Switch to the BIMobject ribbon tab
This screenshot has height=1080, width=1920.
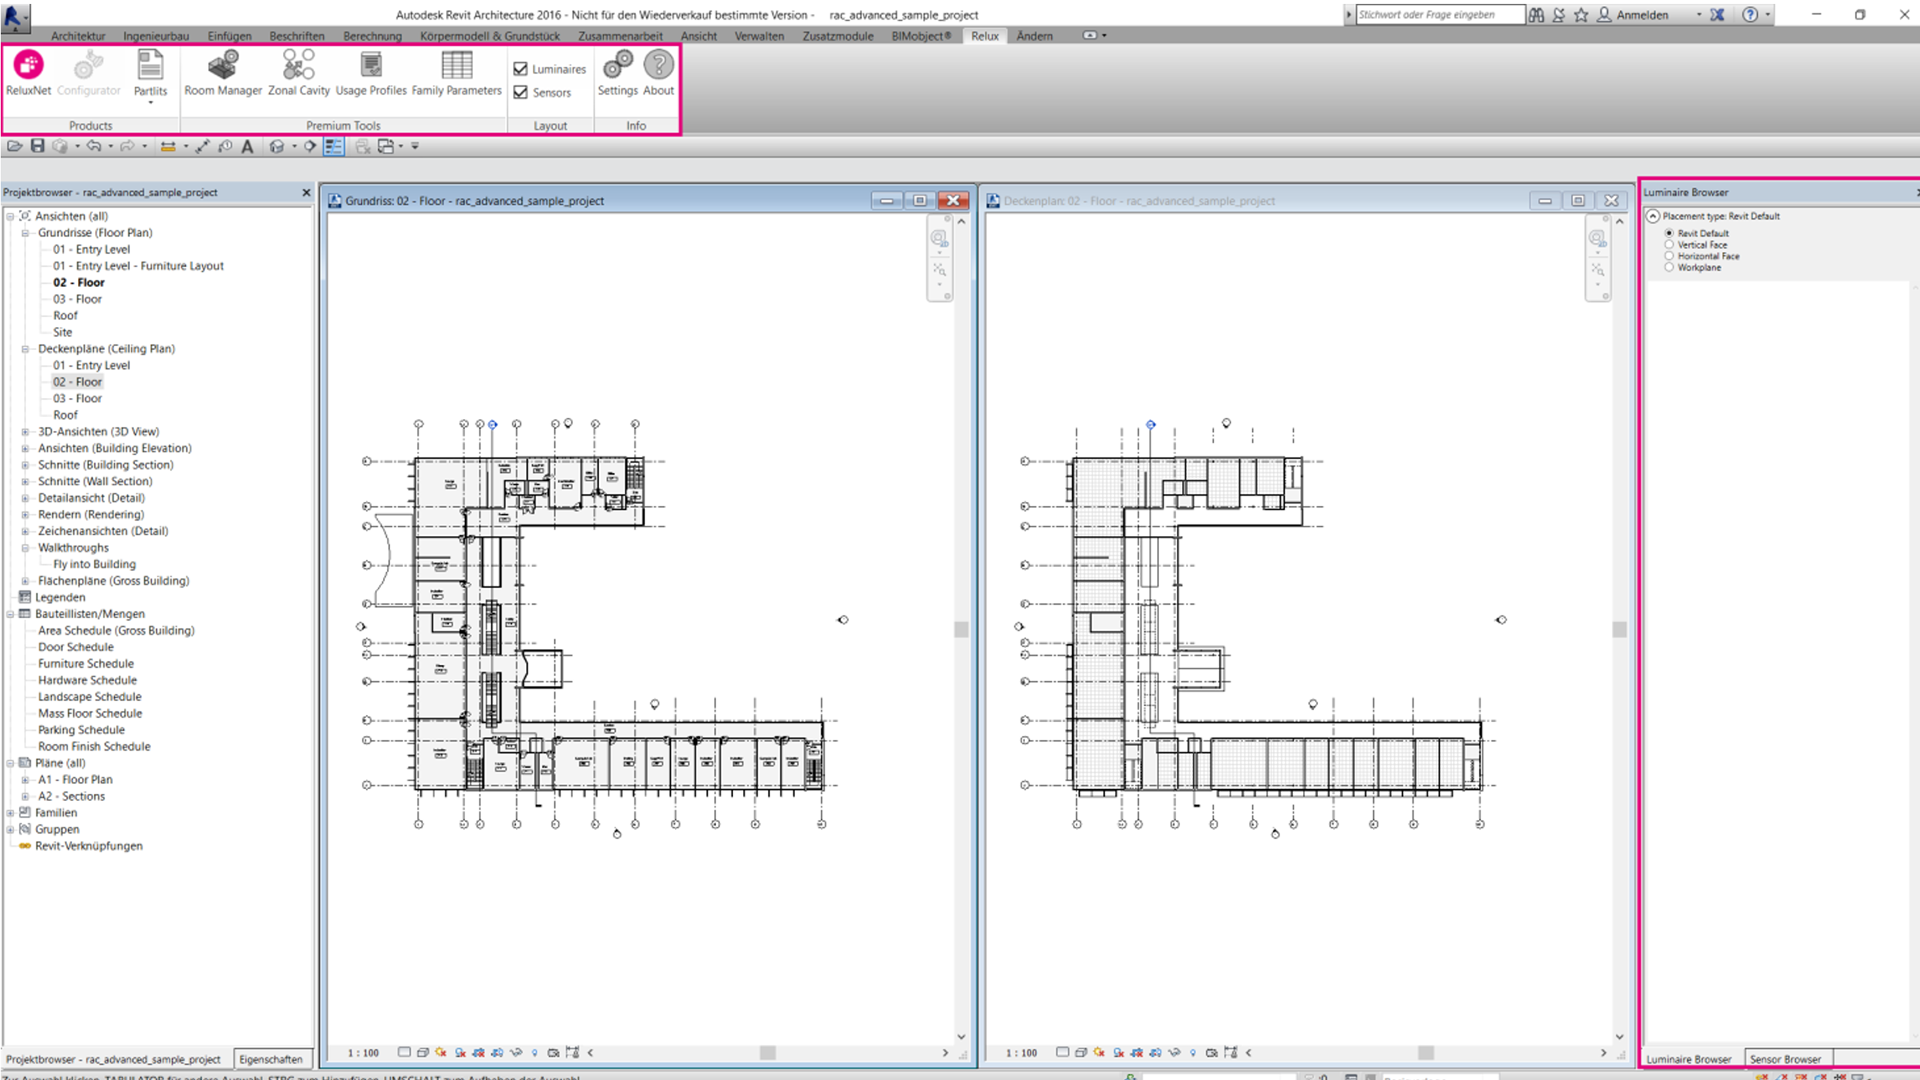921,36
